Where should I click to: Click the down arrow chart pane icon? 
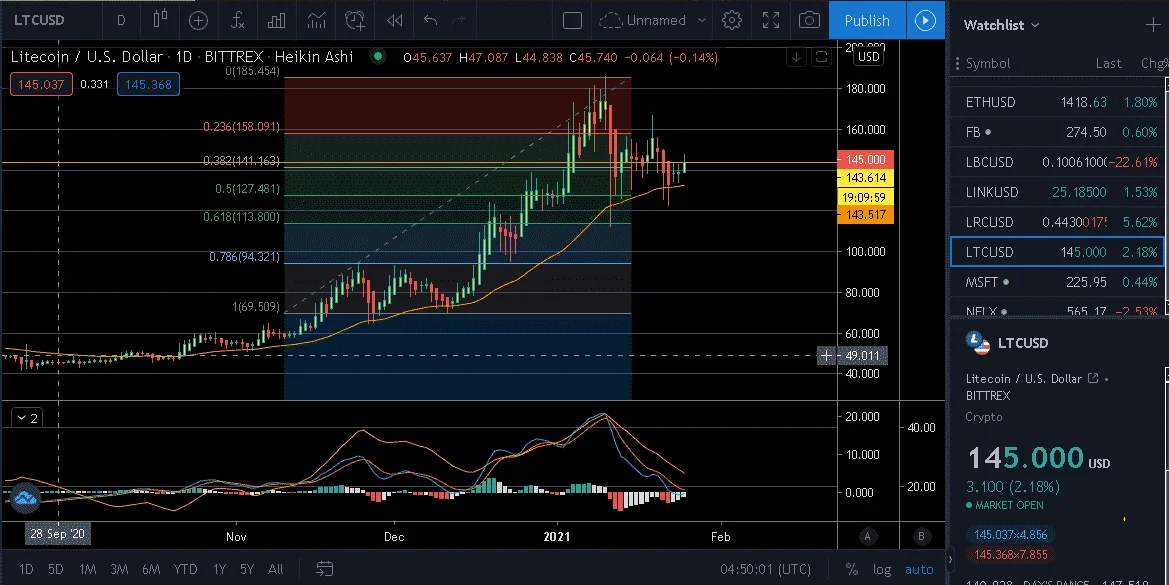[x=796, y=57]
